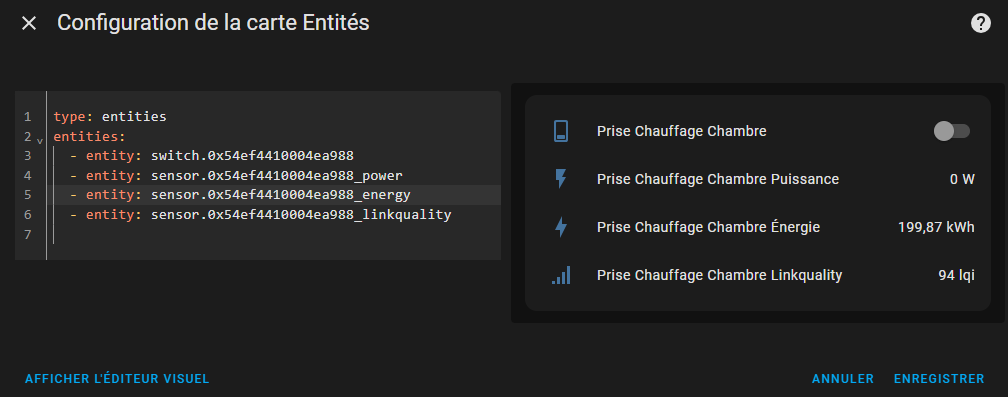Toggle the Prise Chauffage Chambre switch
Screen dimensions: 1008x397
click(x=951, y=131)
